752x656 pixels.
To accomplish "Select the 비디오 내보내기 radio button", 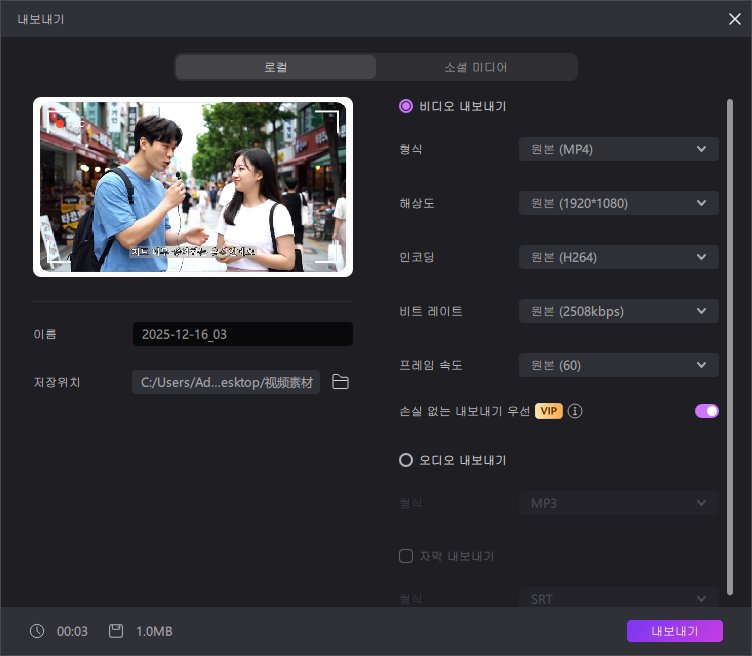I will (x=406, y=106).
